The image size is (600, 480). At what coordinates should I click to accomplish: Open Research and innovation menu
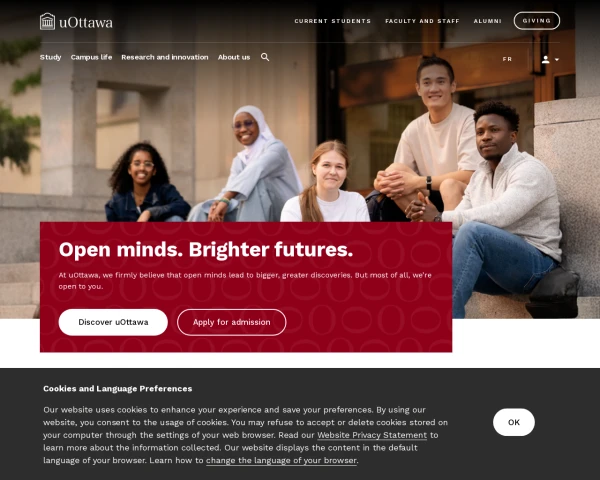(x=165, y=57)
